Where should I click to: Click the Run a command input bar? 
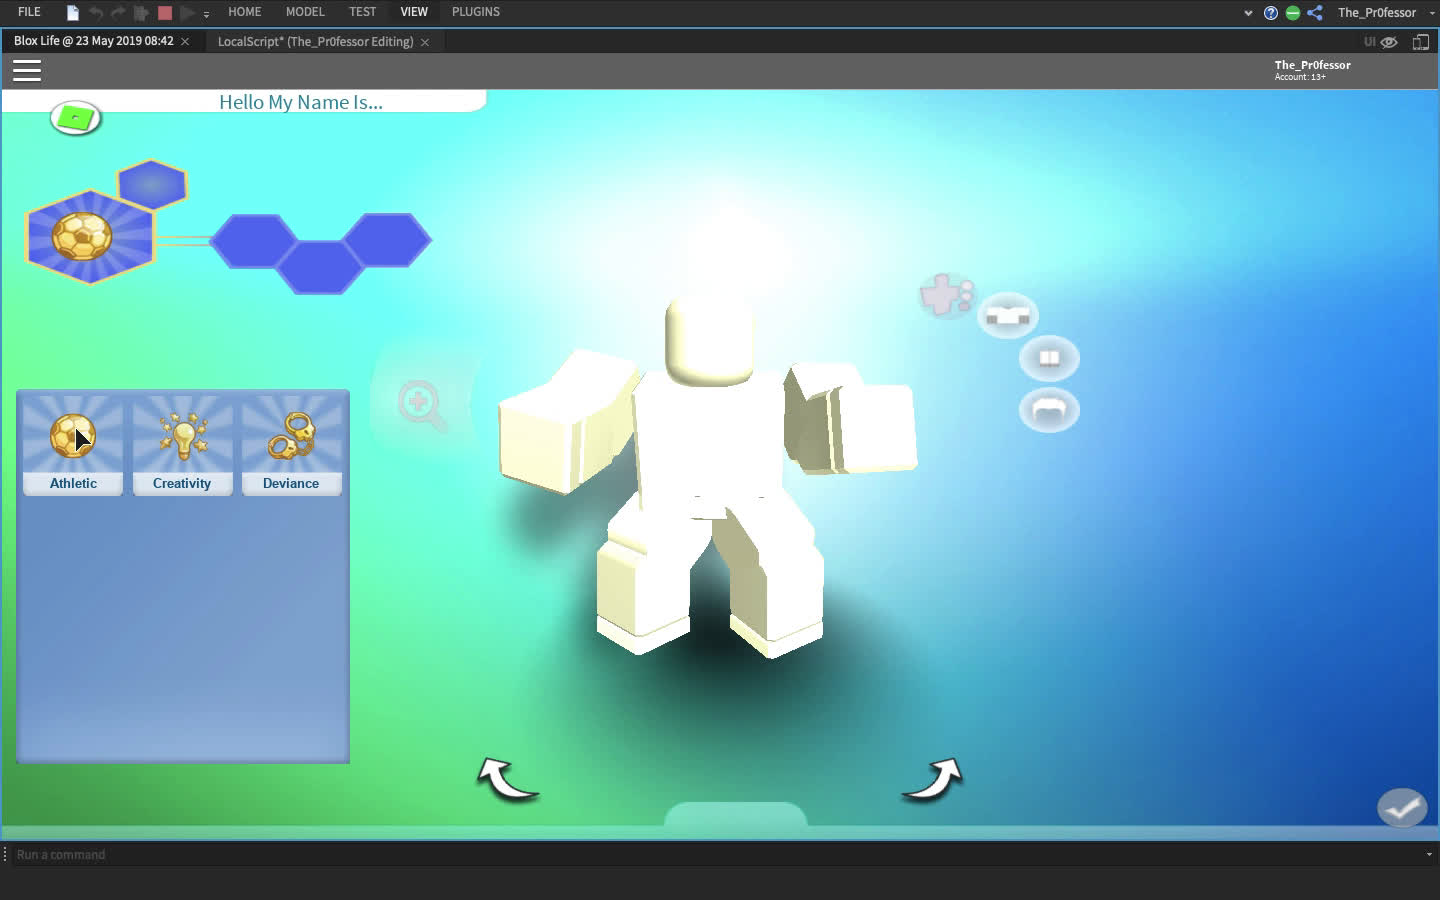[x=715, y=855]
